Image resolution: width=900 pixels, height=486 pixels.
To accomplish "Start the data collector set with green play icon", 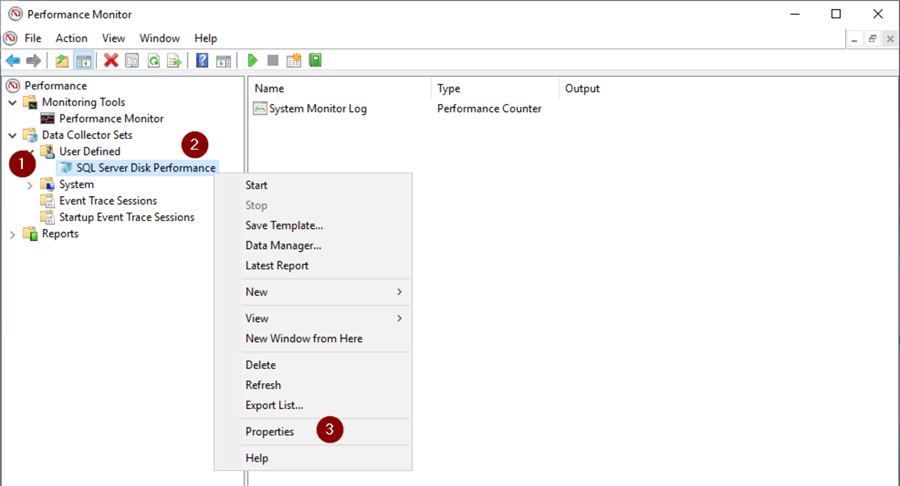I will pyautogui.click(x=252, y=60).
